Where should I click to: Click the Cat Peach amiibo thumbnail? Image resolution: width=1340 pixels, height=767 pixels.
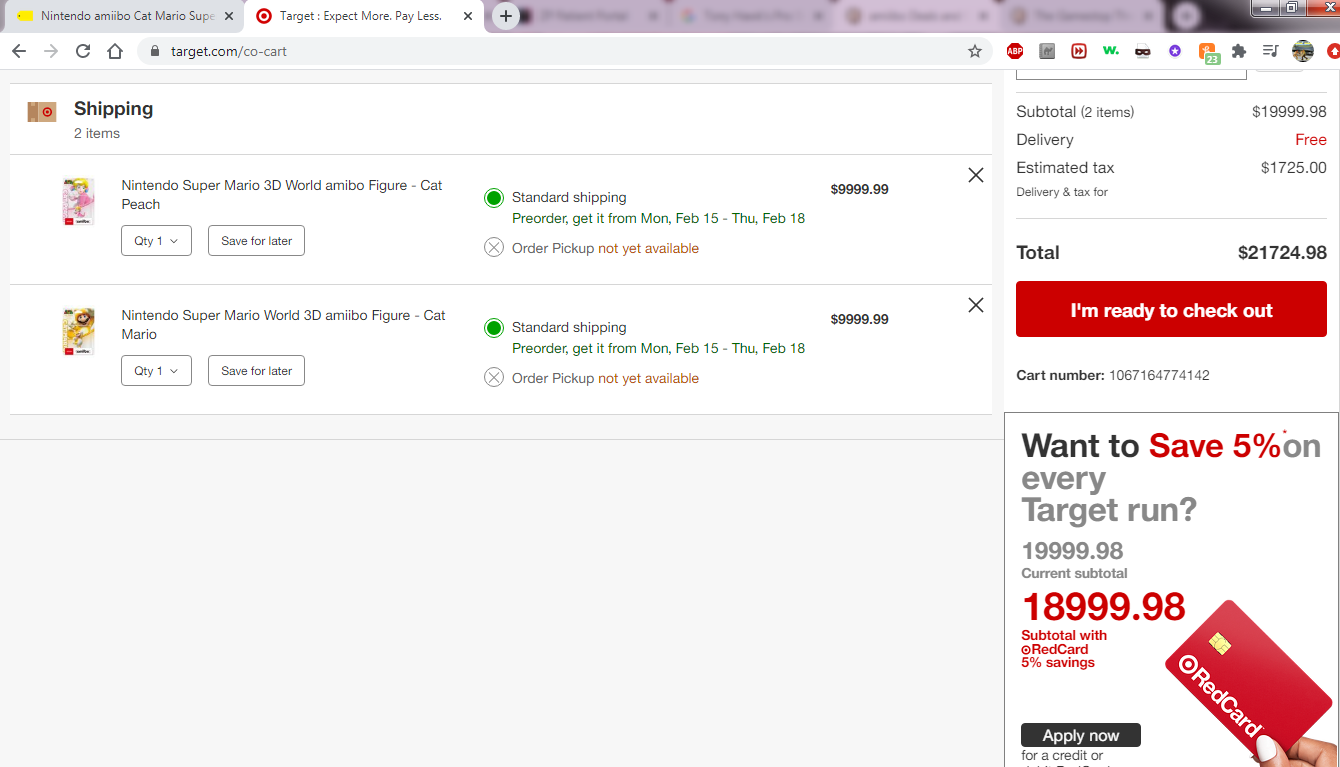[x=78, y=202]
